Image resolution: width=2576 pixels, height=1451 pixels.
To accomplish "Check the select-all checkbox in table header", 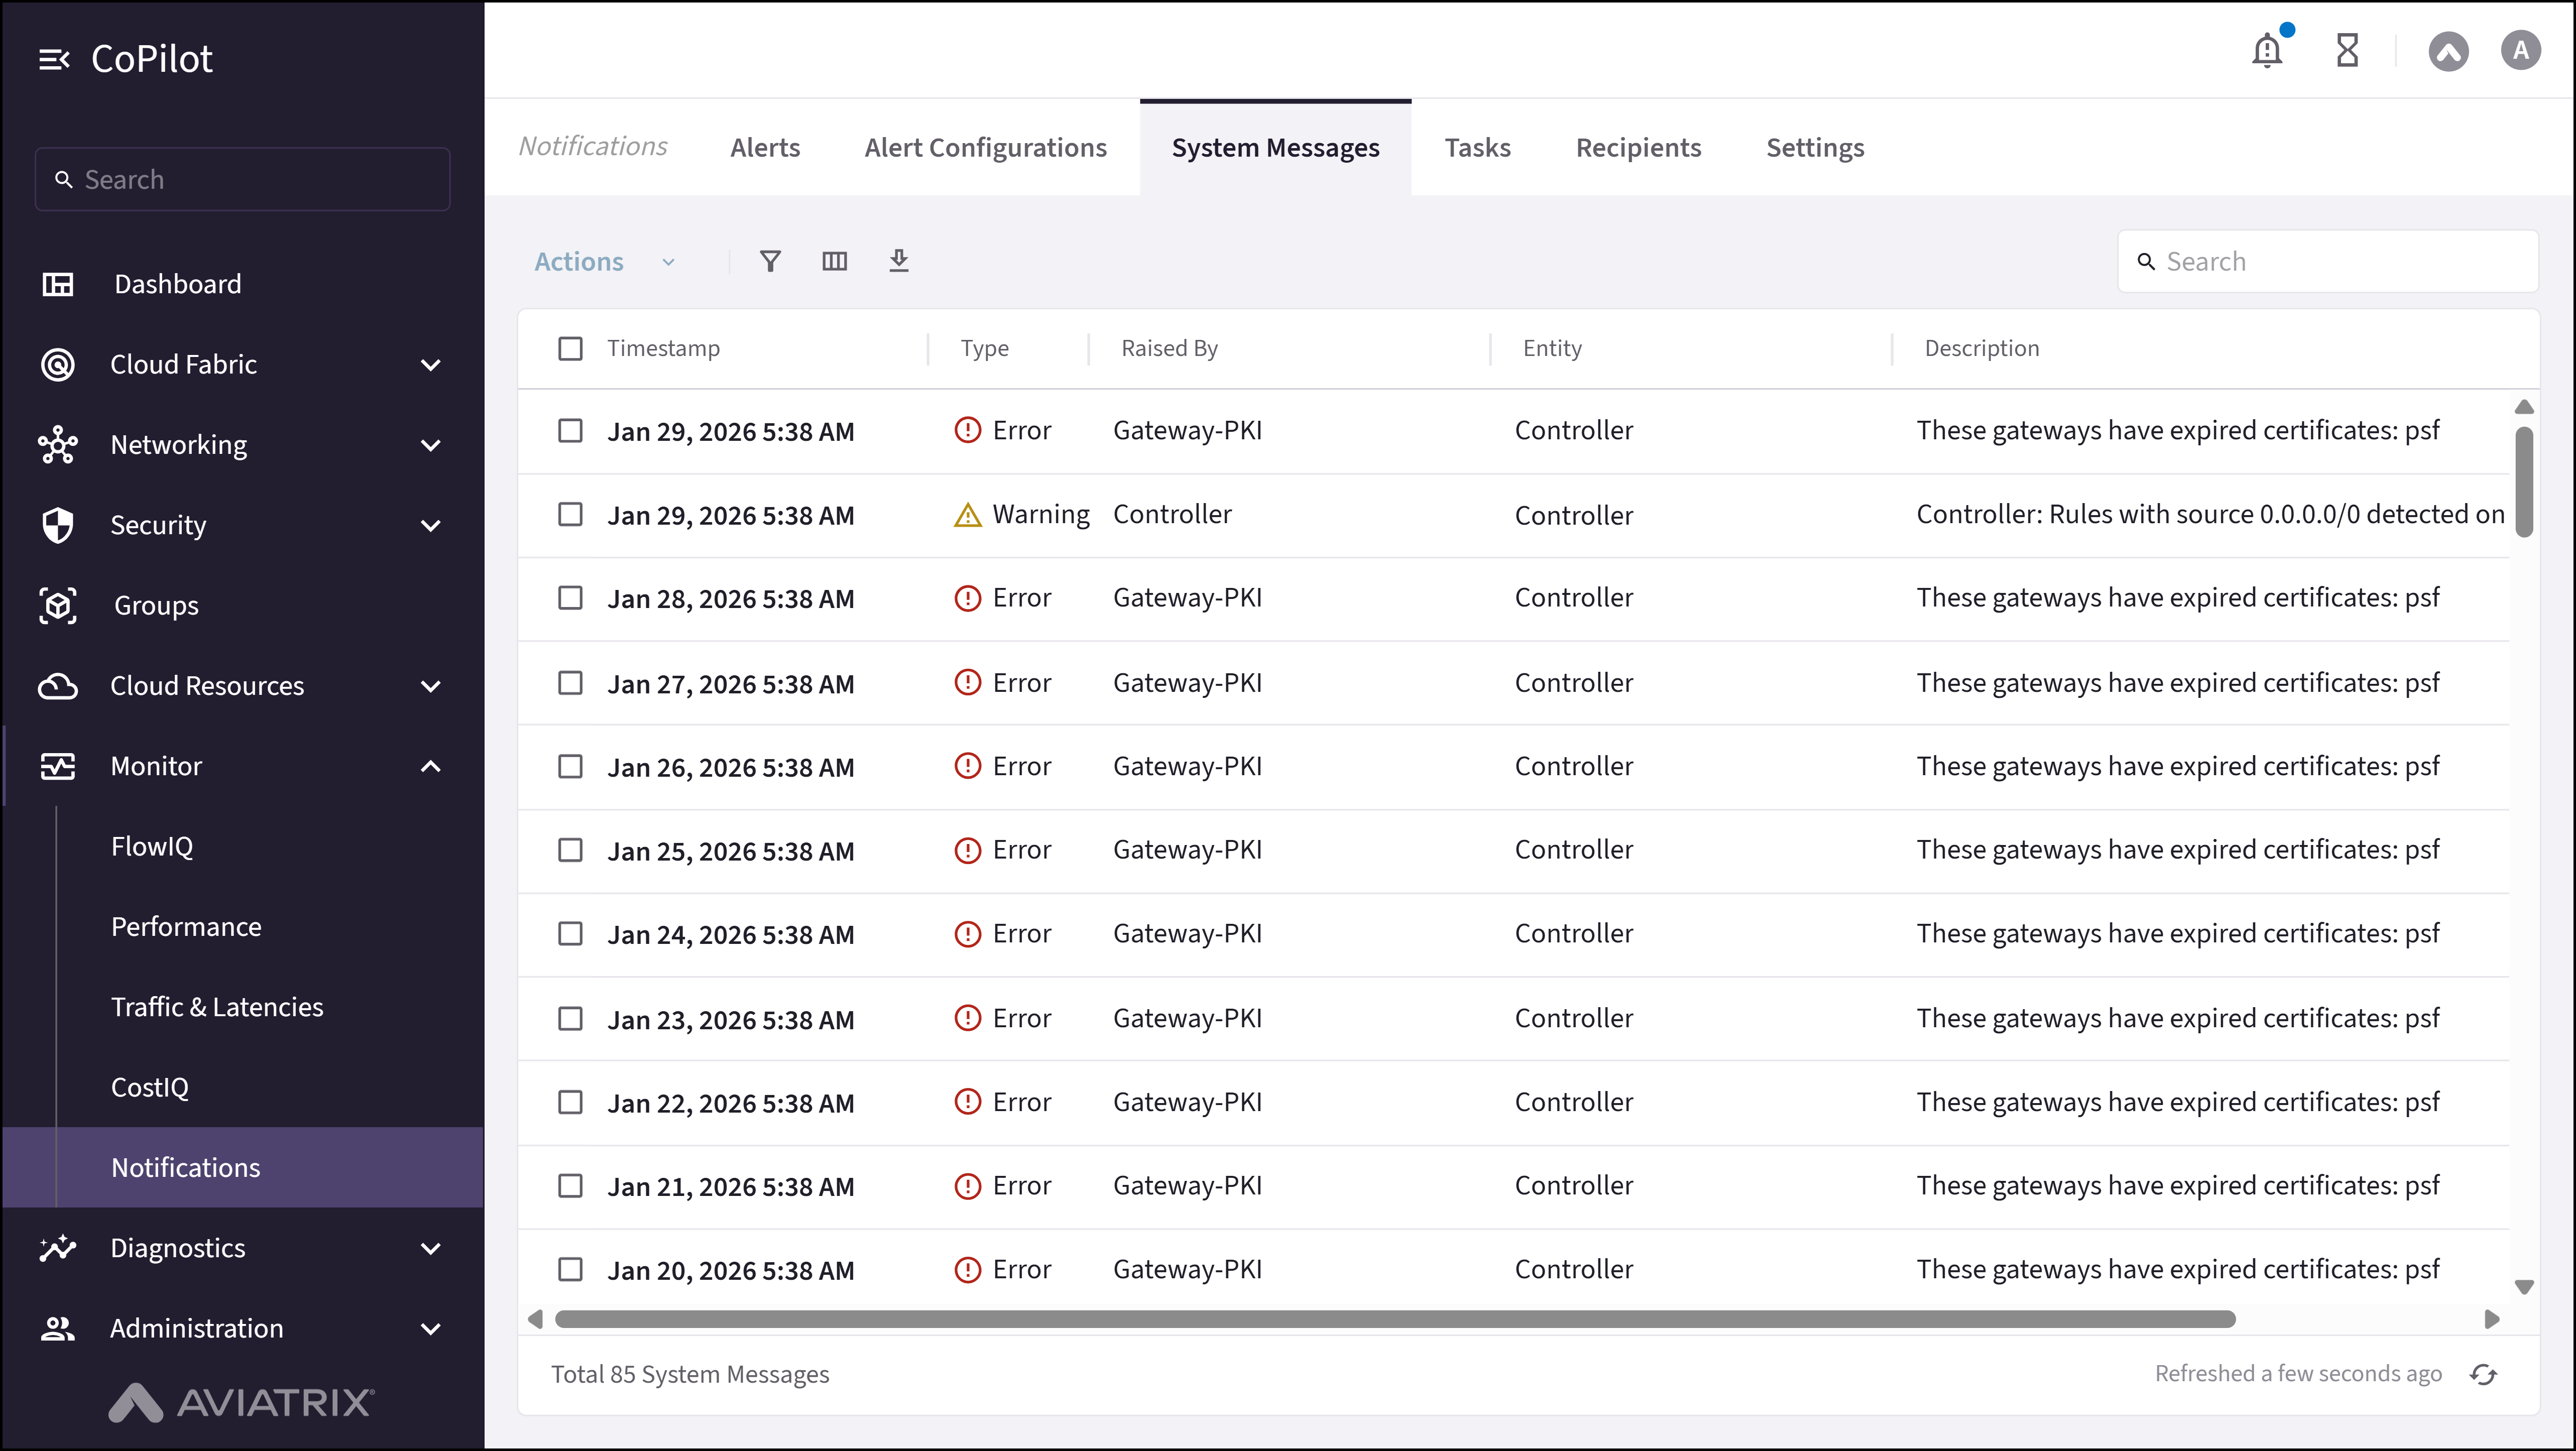I will pos(571,348).
